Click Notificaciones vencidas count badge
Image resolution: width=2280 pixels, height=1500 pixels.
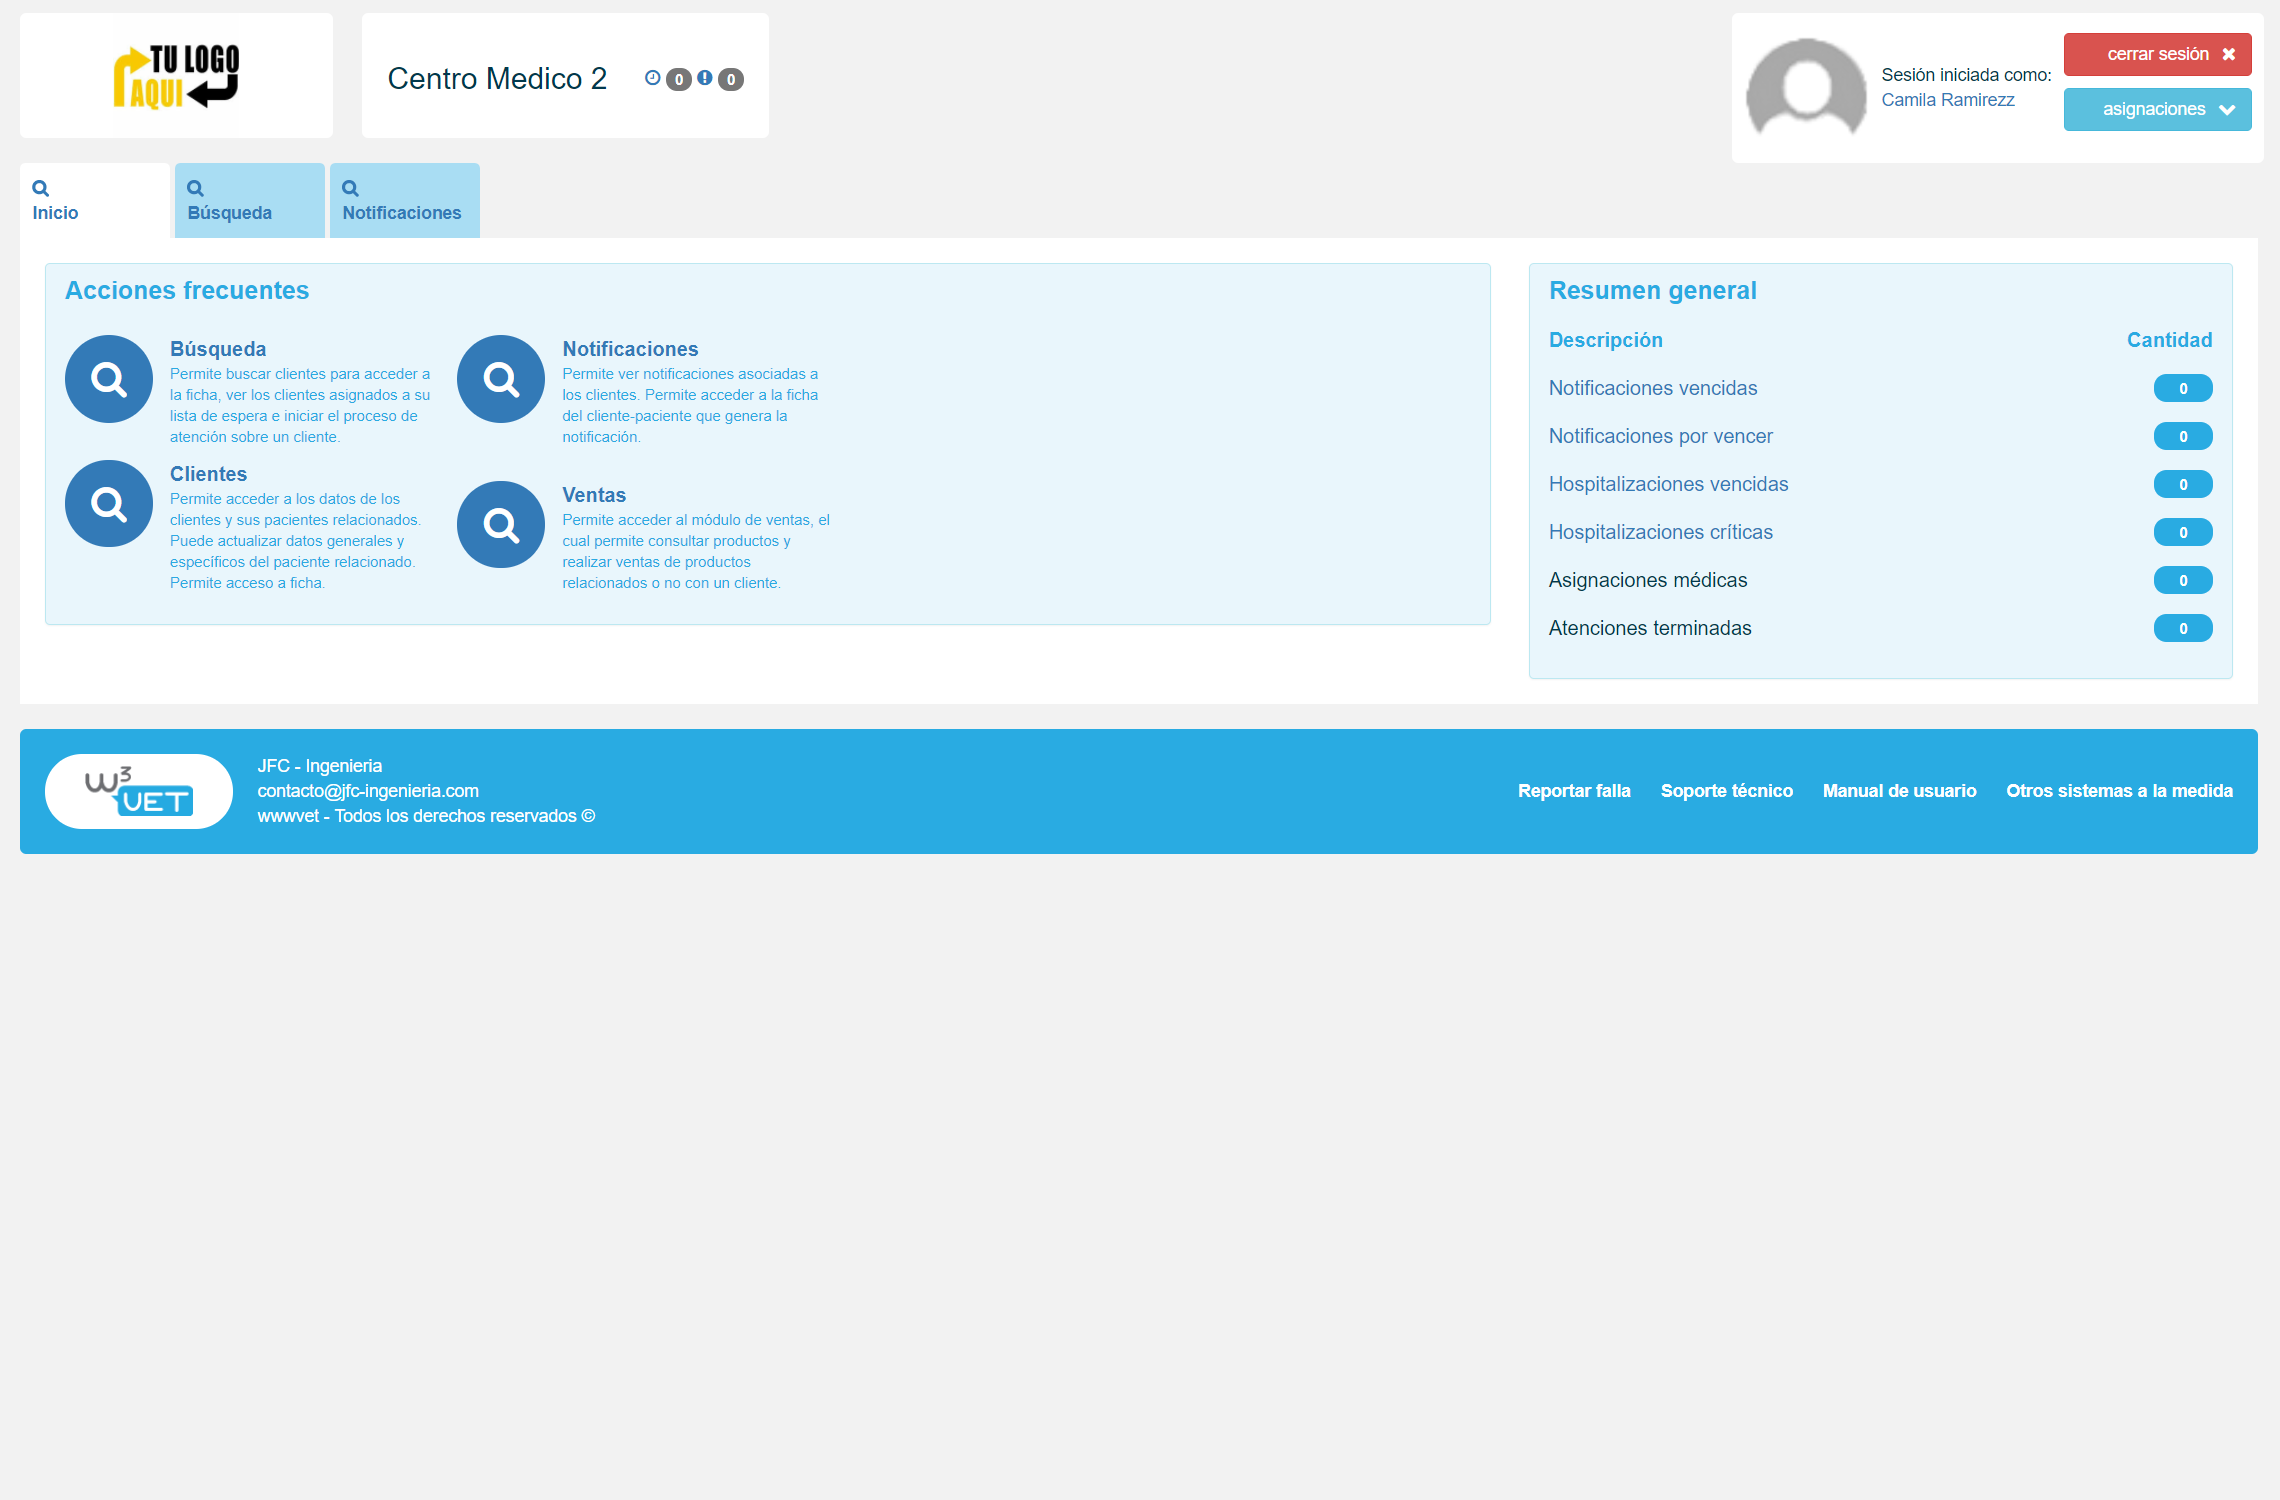click(x=2182, y=389)
